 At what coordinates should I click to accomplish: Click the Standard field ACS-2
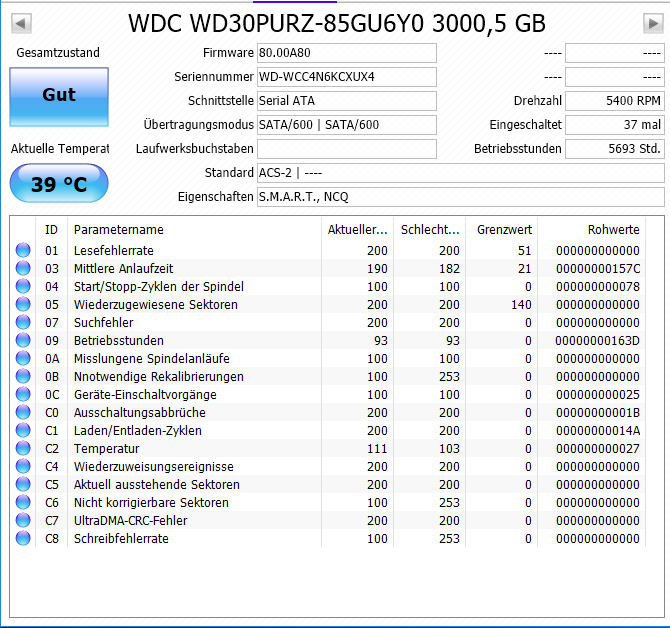[461, 173]
